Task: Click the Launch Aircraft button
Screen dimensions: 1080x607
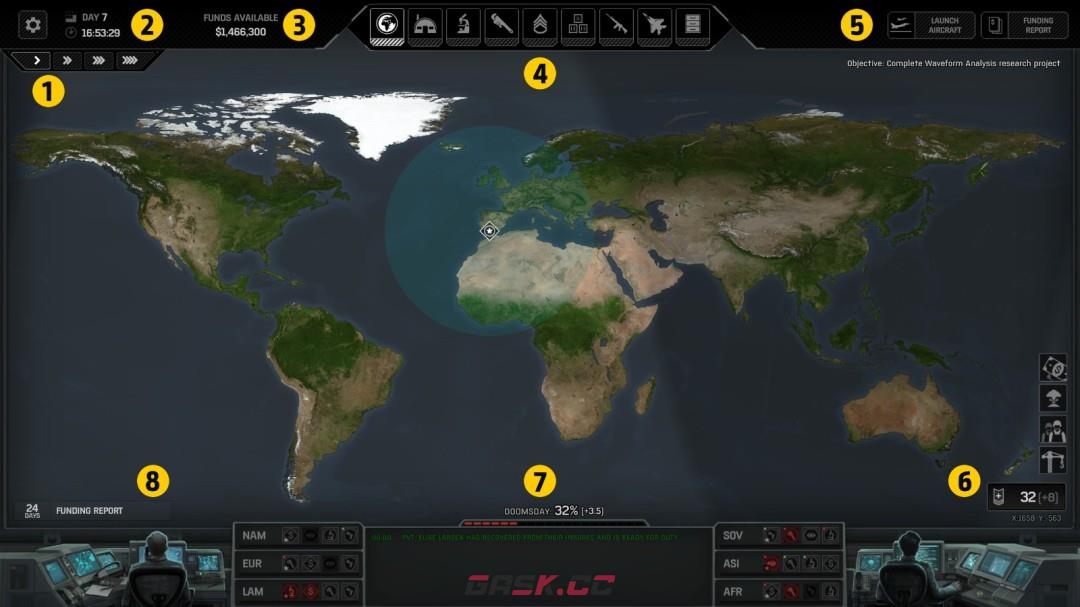Action: tap(931, 25)
